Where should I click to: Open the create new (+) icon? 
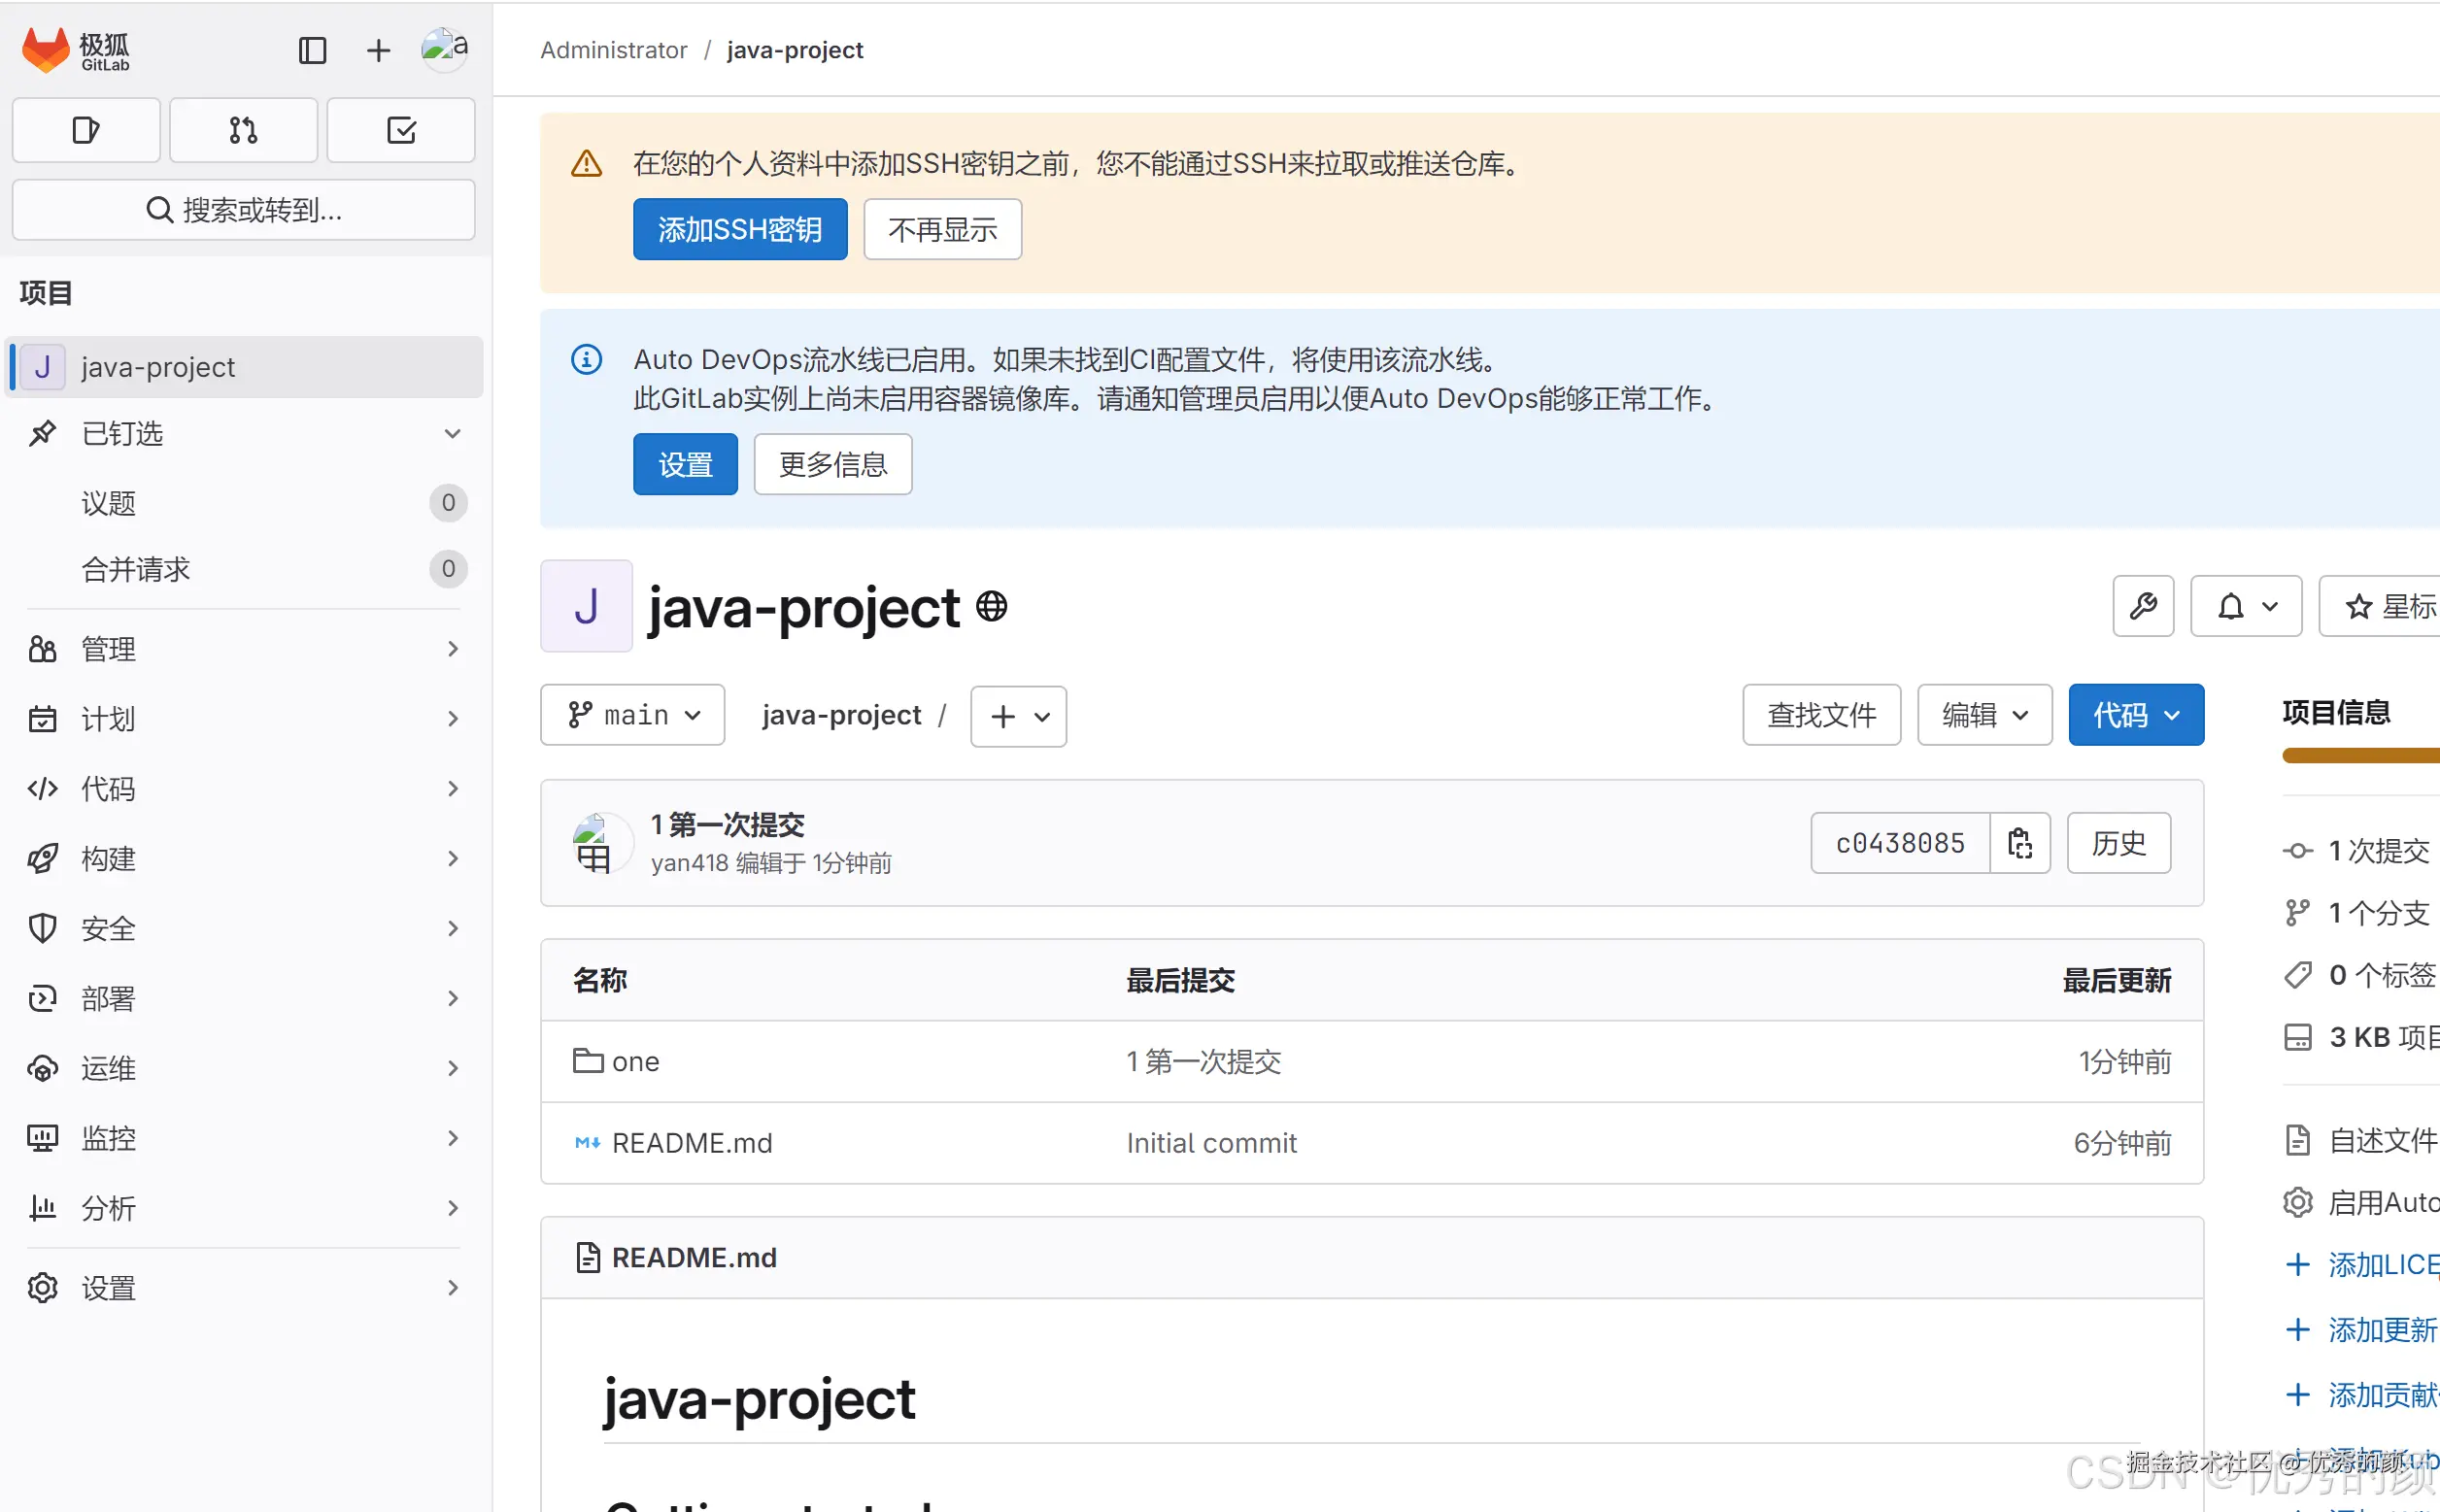pyautogui.click(x=377, y=49)
